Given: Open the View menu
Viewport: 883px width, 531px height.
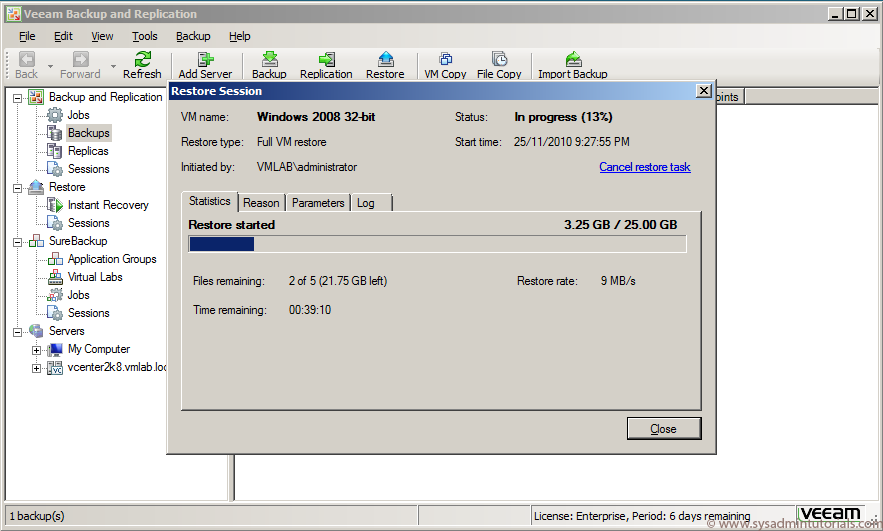Looking at the screenshot, I should click(x=102, y=36).
